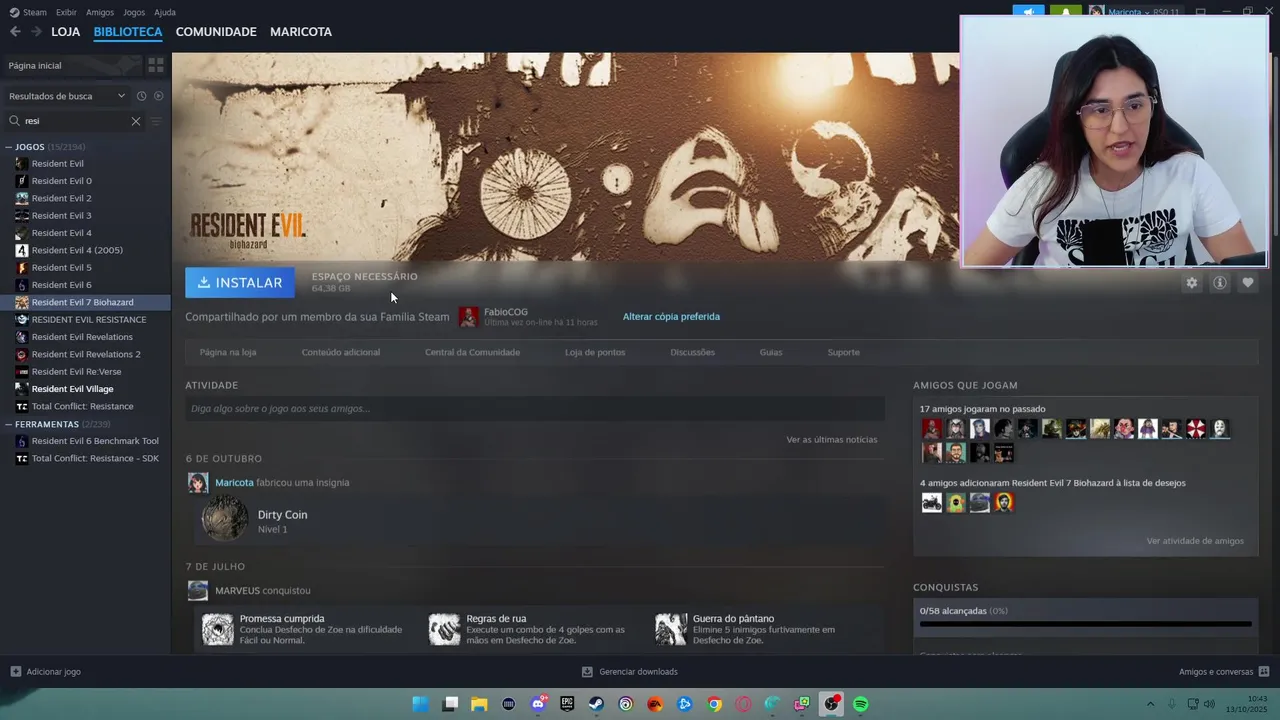Select Resident Evil Village in list

point(72,389)
